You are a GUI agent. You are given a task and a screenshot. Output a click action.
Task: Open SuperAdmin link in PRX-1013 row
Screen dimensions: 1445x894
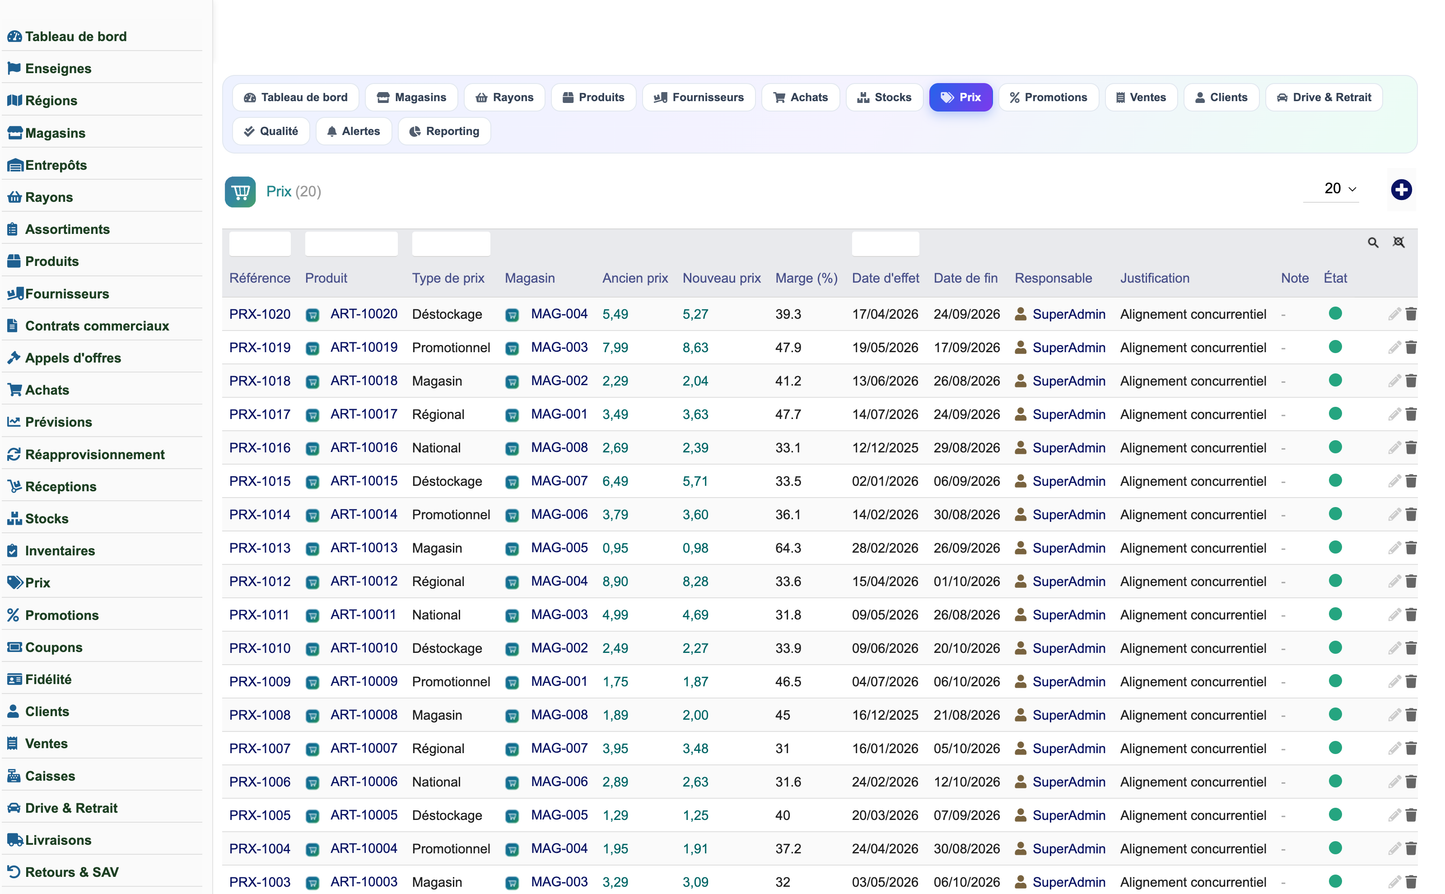click(1069, 548)
